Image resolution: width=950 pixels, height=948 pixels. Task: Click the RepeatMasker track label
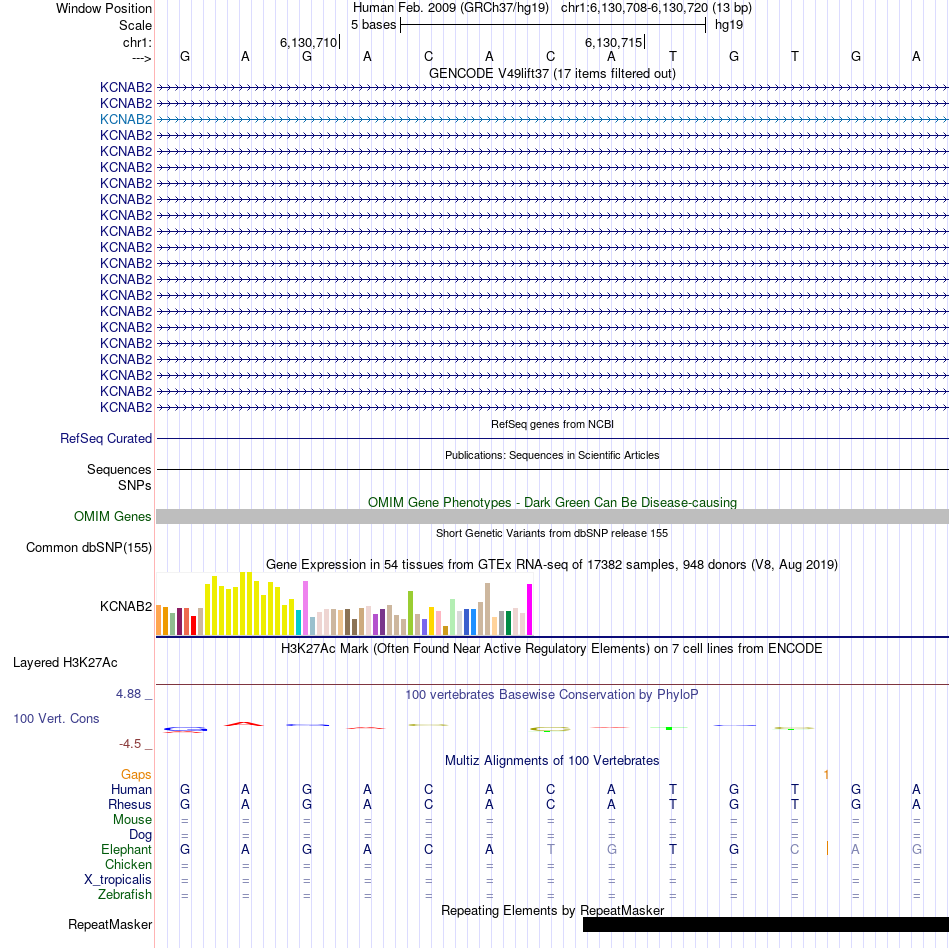[110, 924]
